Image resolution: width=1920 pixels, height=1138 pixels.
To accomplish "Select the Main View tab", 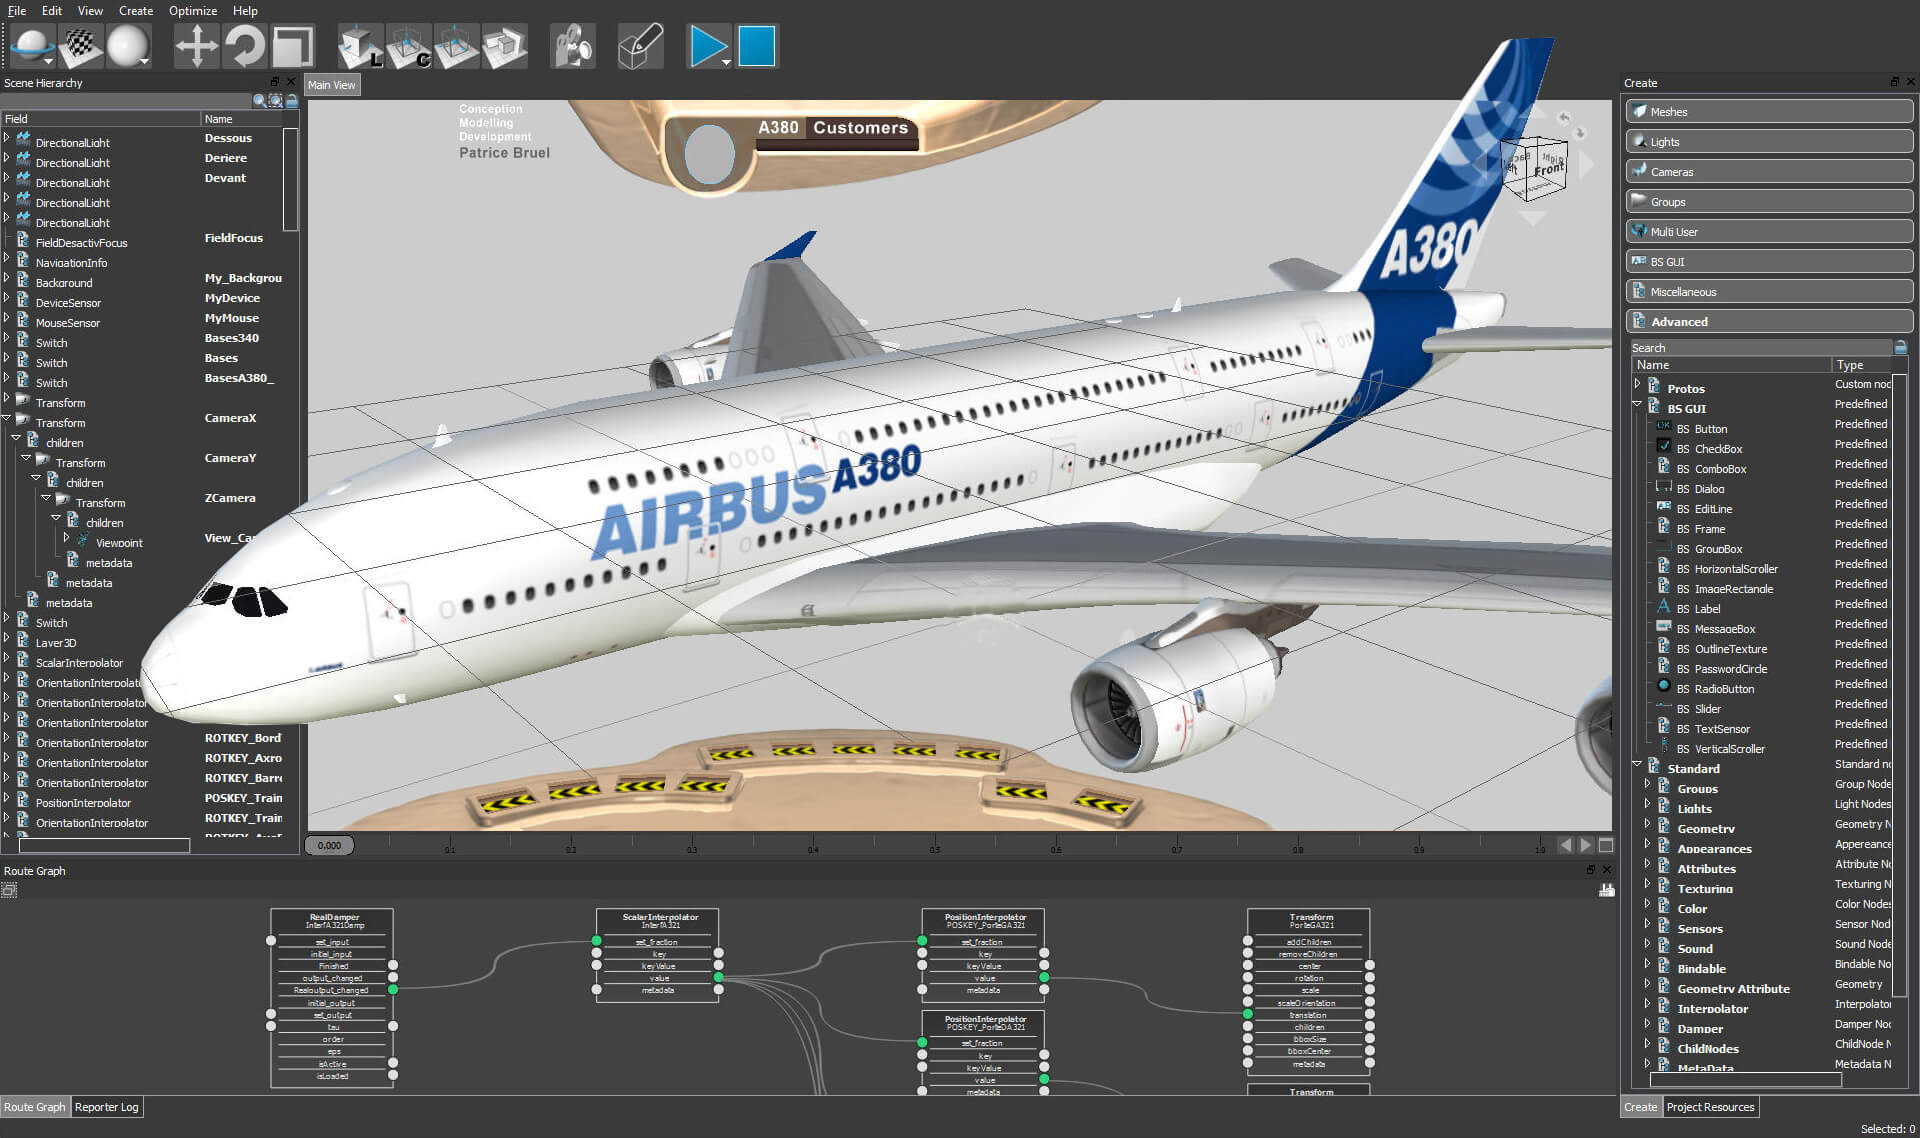I will tap(332, 85).
